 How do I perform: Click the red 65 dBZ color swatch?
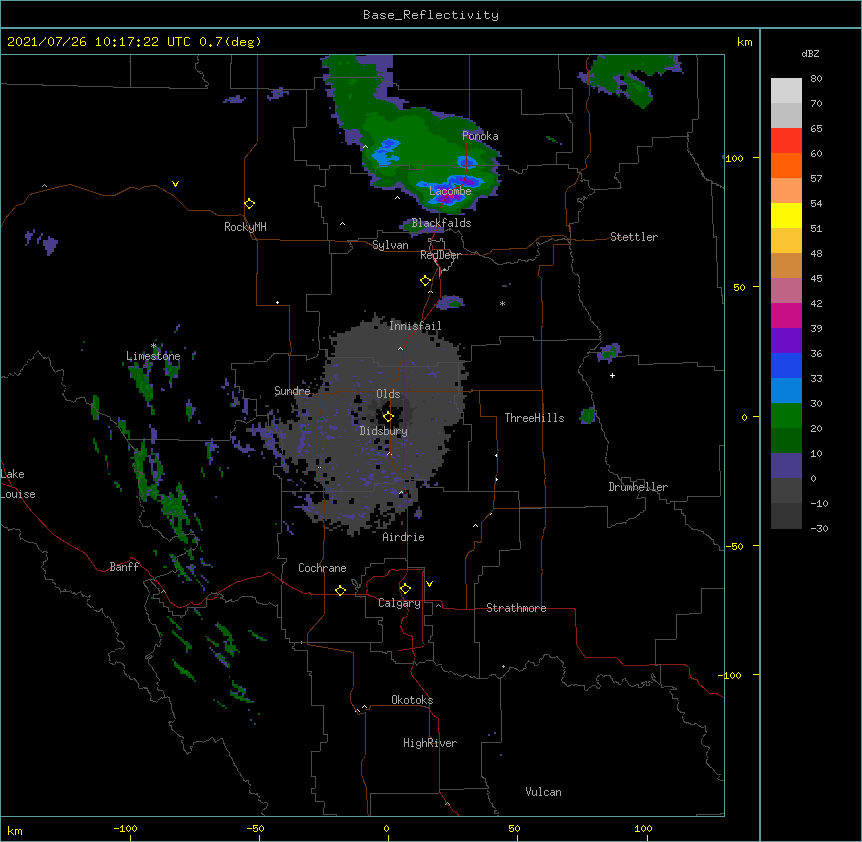786,140
